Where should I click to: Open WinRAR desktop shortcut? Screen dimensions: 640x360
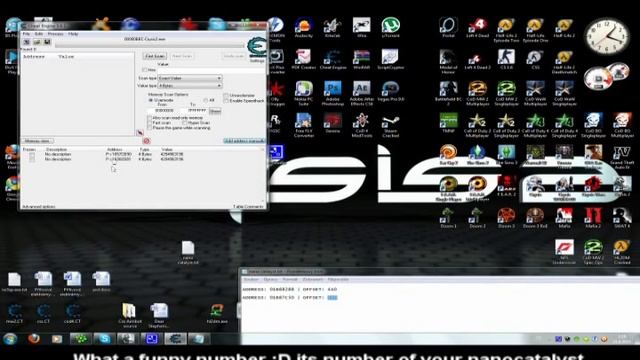coord(362,60)
